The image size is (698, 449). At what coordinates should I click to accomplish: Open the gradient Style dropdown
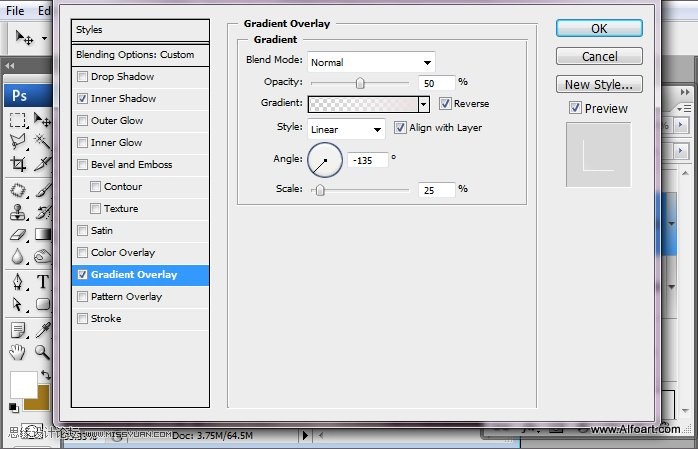pos(346,129)
